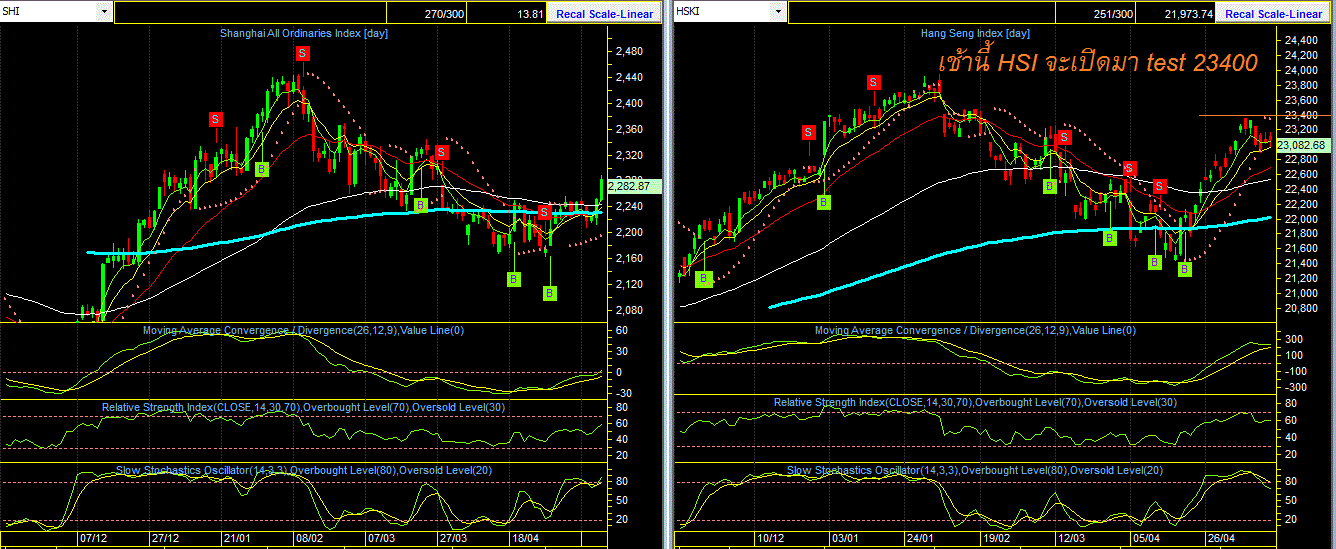Open the HSKI symbol dropdown arrow
The width and height of the screenshot is (1336, 549).
click(x=779, y=12)
